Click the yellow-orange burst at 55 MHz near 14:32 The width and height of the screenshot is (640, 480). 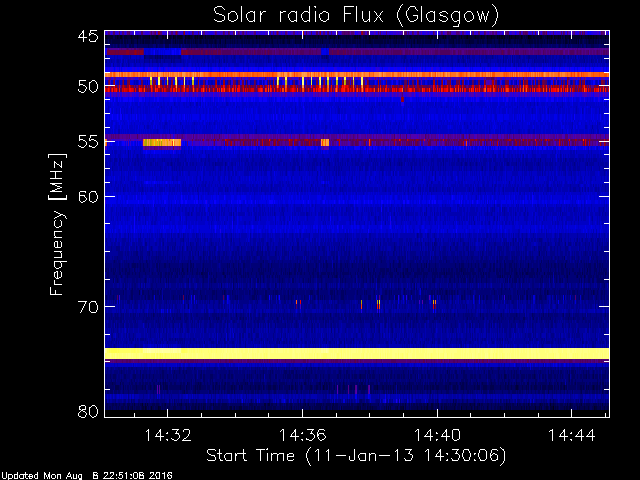click(162, 142)
